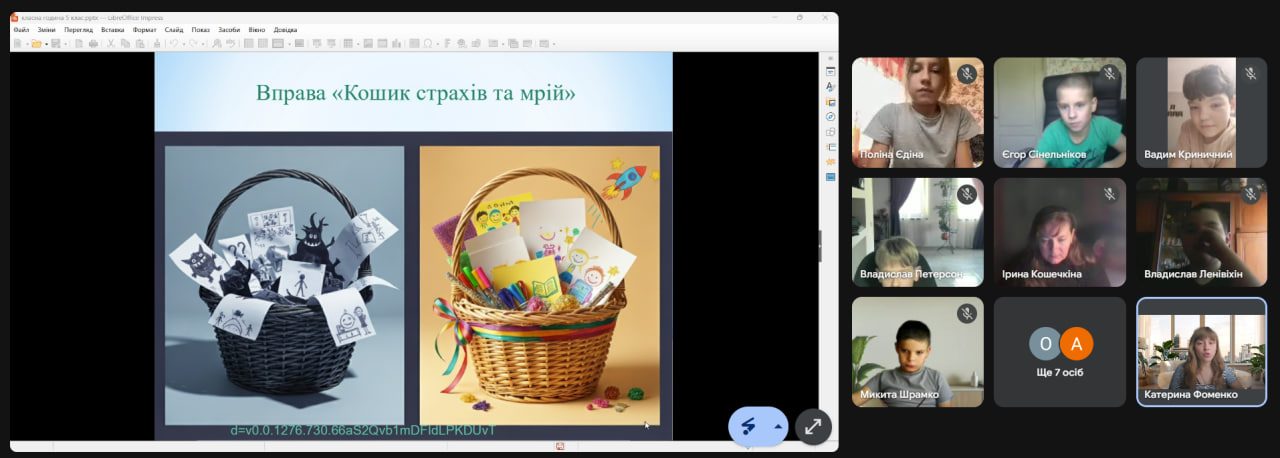The width and height of the screenshot is (1280, 458).
Task: Click the Redo arrow icon
Action: tap(194, 44)
